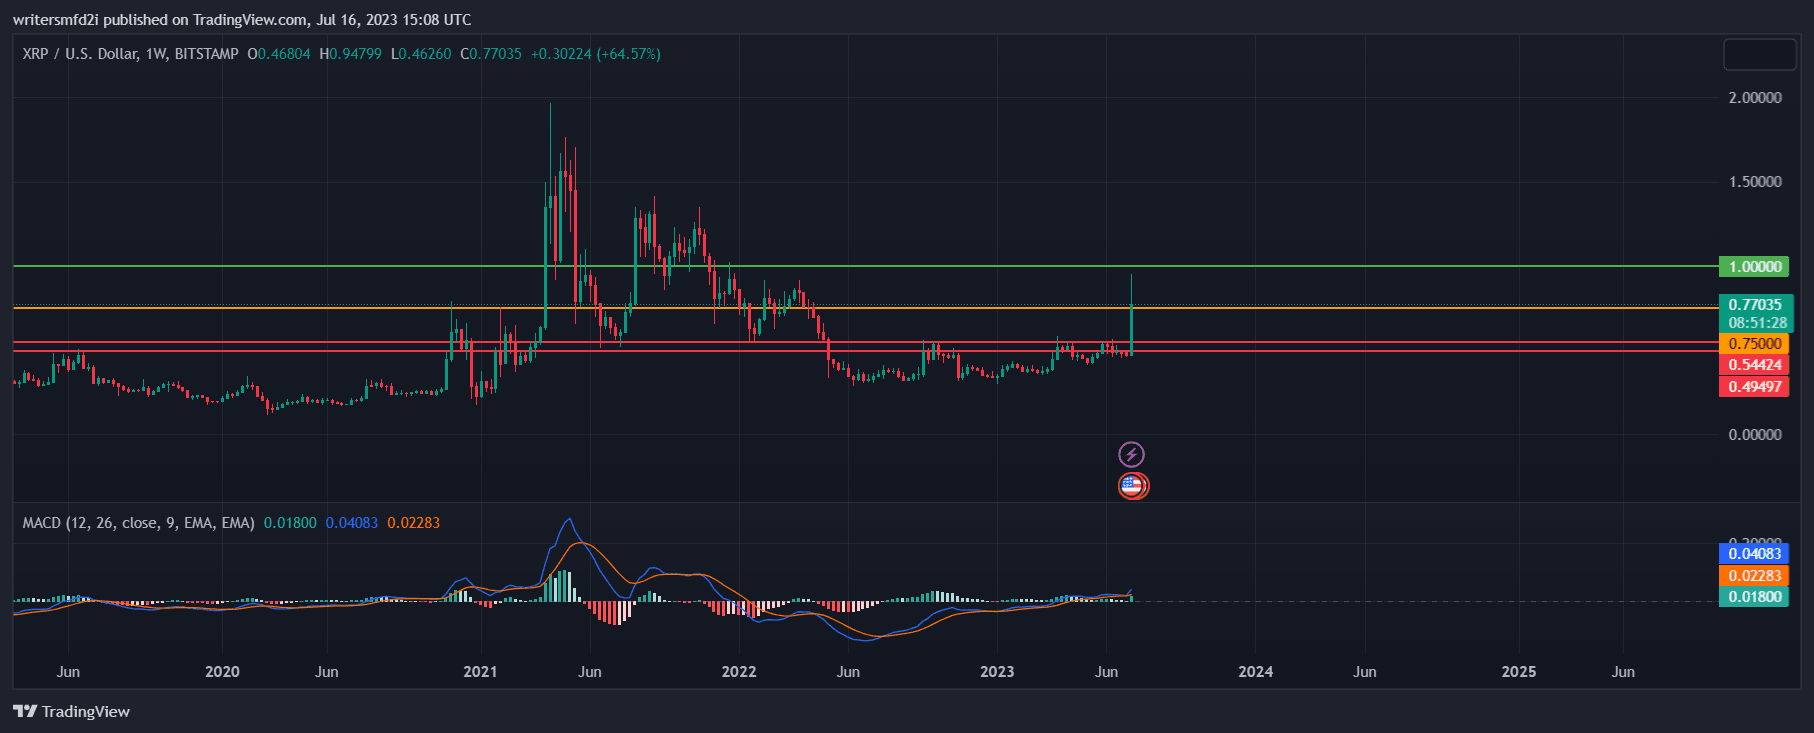The image size is (1814, 733).
Task: Click the green 1.00000 price label
Action: pyautogui.click(x=1754, y=267)
